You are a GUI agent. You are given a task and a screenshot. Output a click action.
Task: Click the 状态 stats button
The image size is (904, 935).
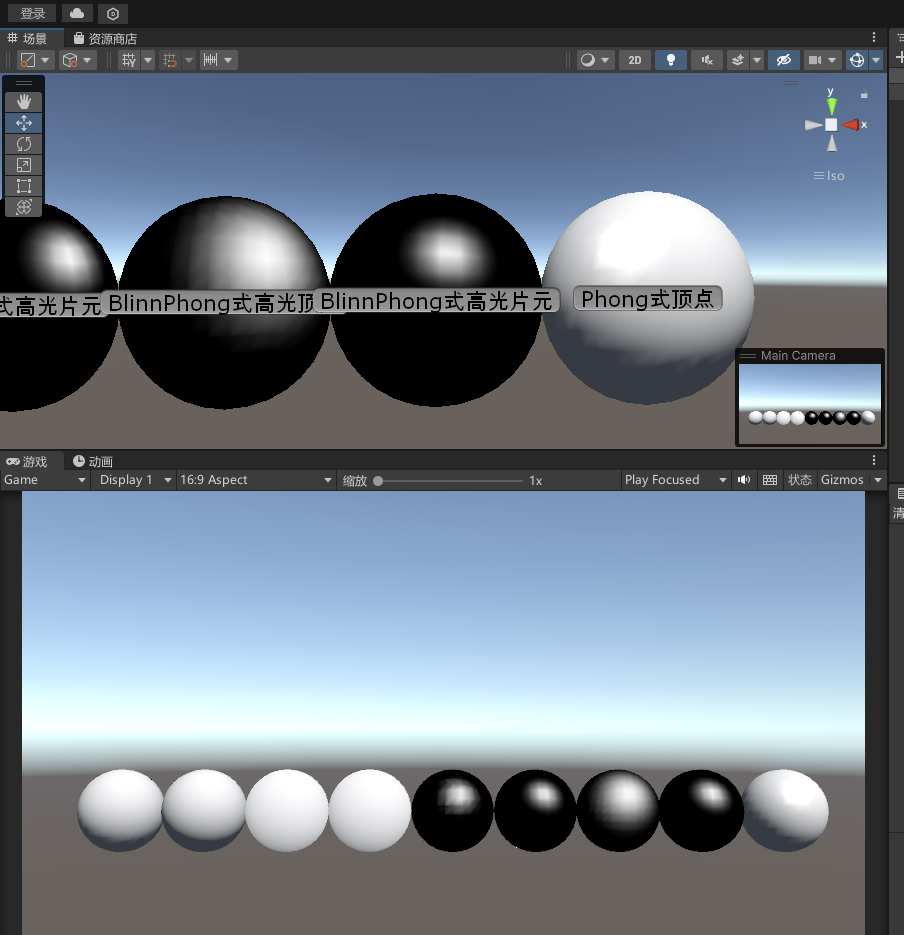pos(800,480)
